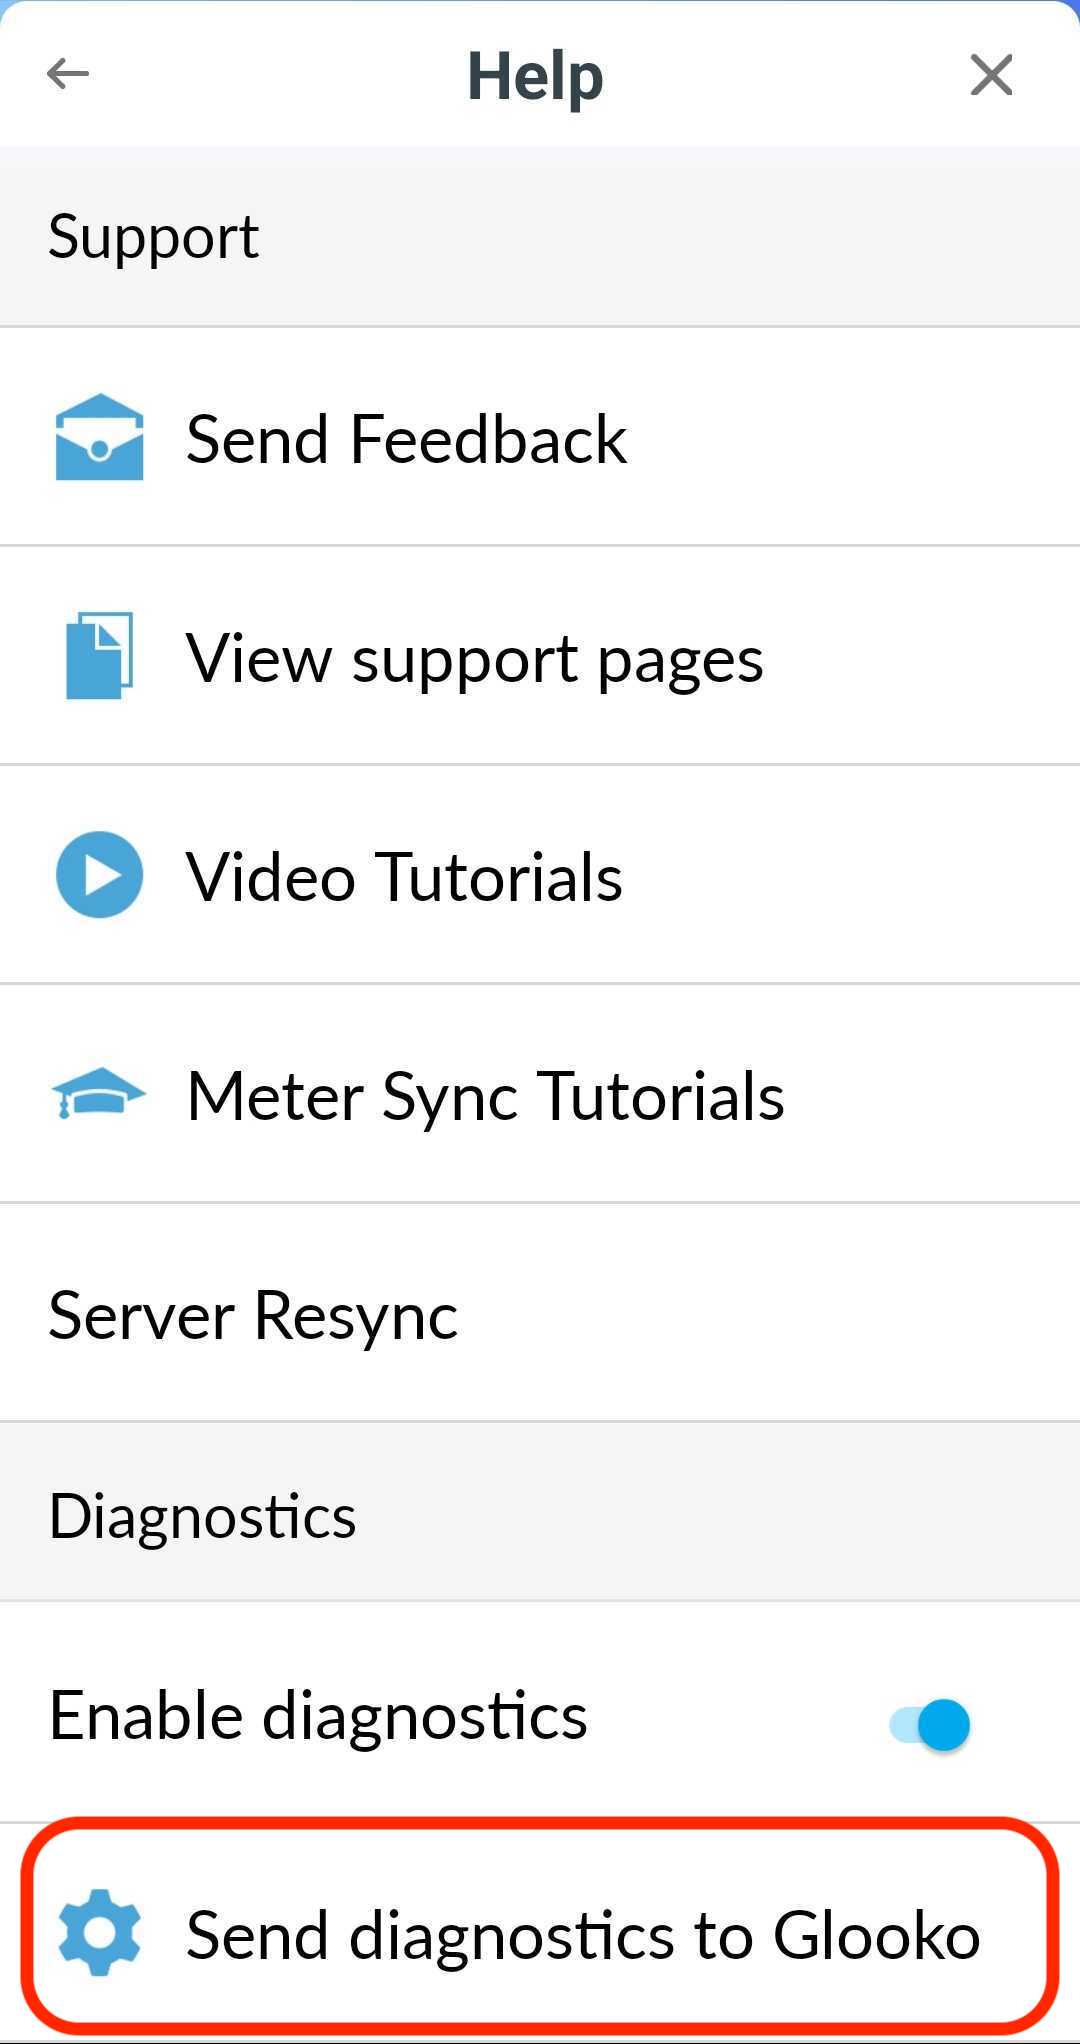1080x2044 pixels.
Task: Select the graduation cap Meter Sync Tutorials icon
Action: pos(98,1093)
